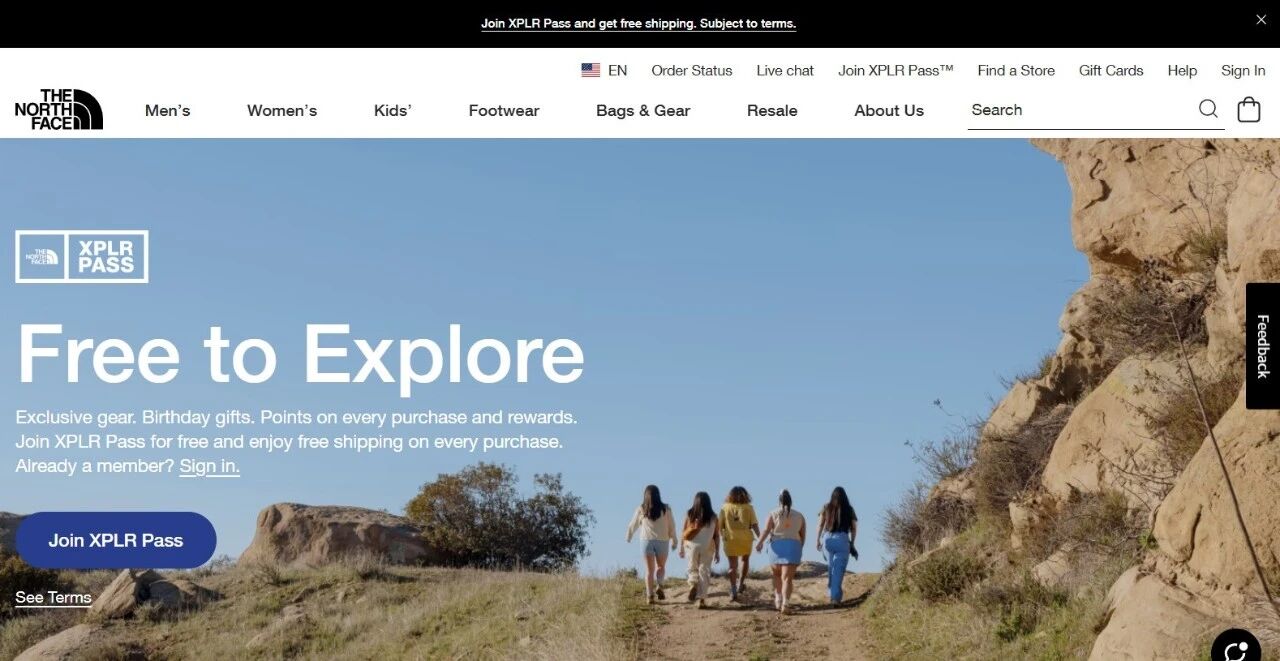The width and height of the screenshot is (1280, 661).
Task: Open the Feedback side tab
Action: [x=1263, y=346]
